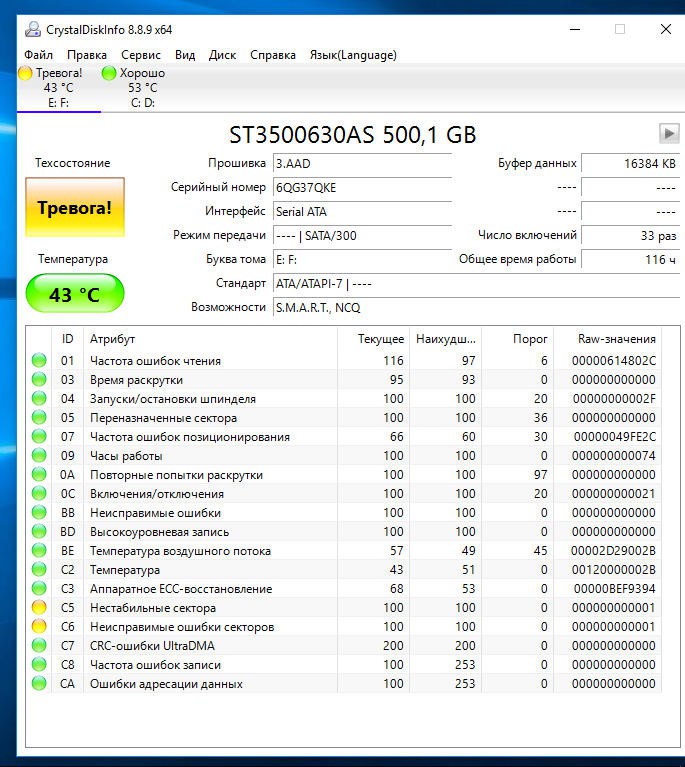Click the ST3500630AS 500,1 GB model title
Viewport: 685px width, 767px height.
(352, 135)
